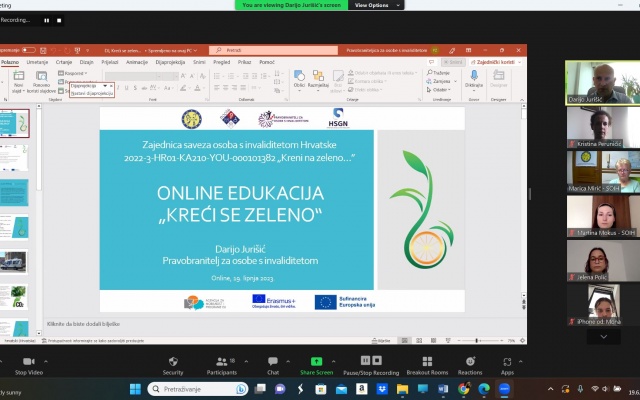Viewport: 640px width, 400px height.
Task: Open the Animacije tab
Action: 137,62
